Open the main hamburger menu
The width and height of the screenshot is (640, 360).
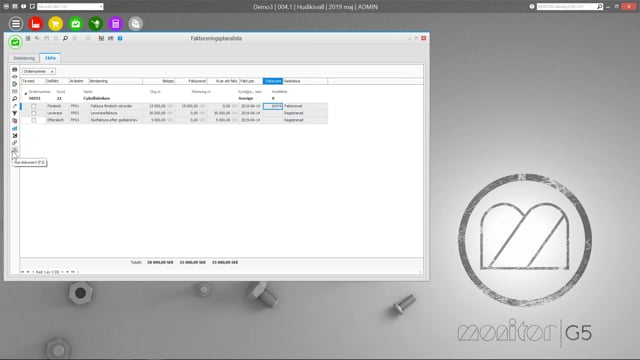coord(16,24)
